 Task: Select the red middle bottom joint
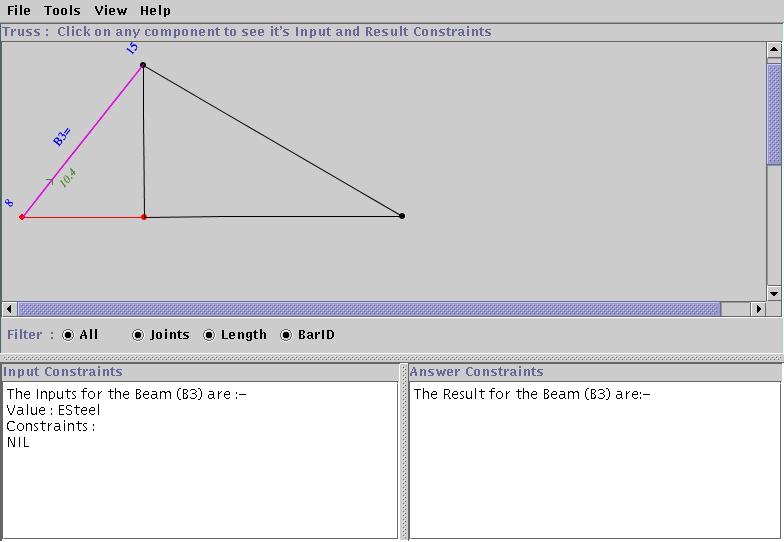coord(144,217)
